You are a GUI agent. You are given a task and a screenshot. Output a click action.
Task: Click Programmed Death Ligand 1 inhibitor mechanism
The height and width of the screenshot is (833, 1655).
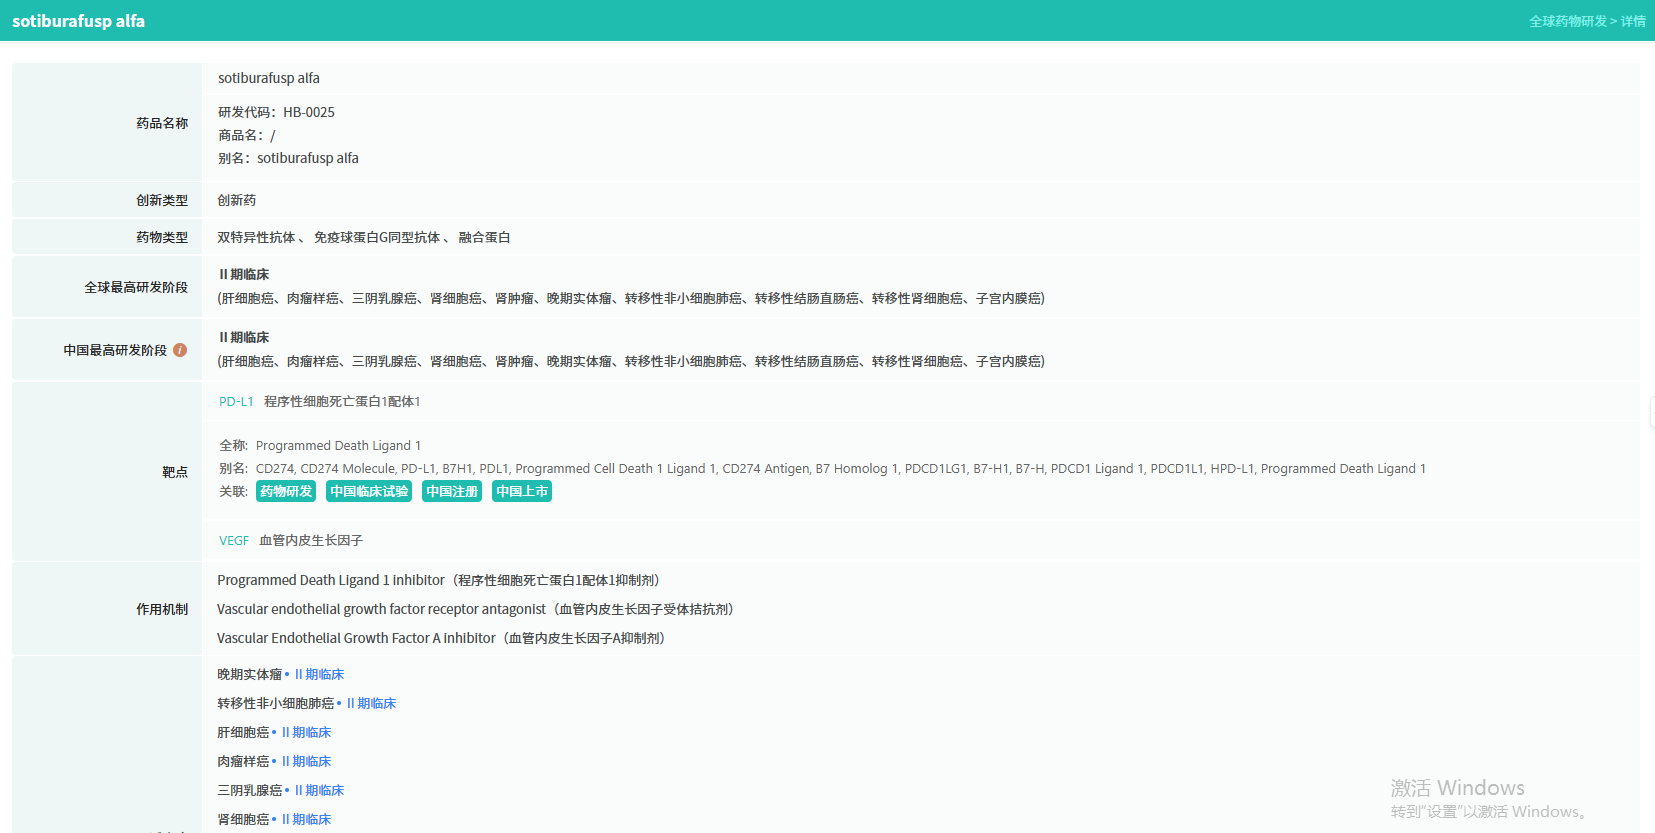click(439, 581)
